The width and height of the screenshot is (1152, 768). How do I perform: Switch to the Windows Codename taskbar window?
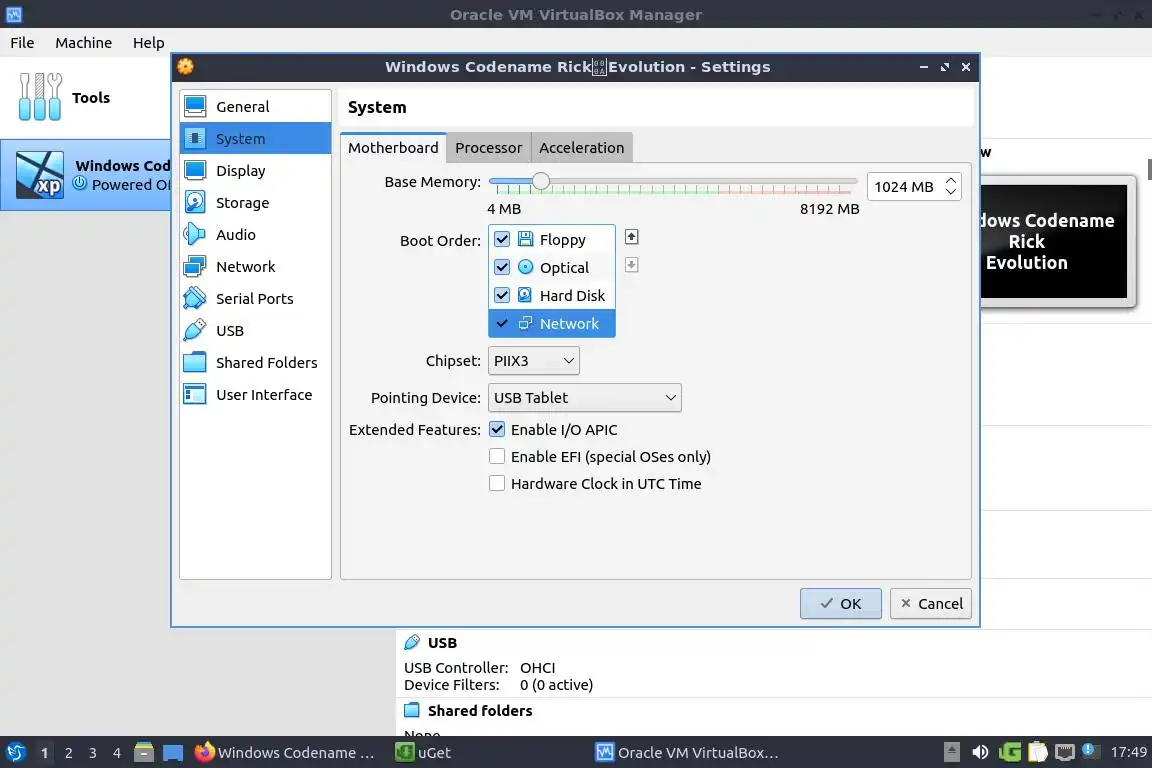point(284,753)
